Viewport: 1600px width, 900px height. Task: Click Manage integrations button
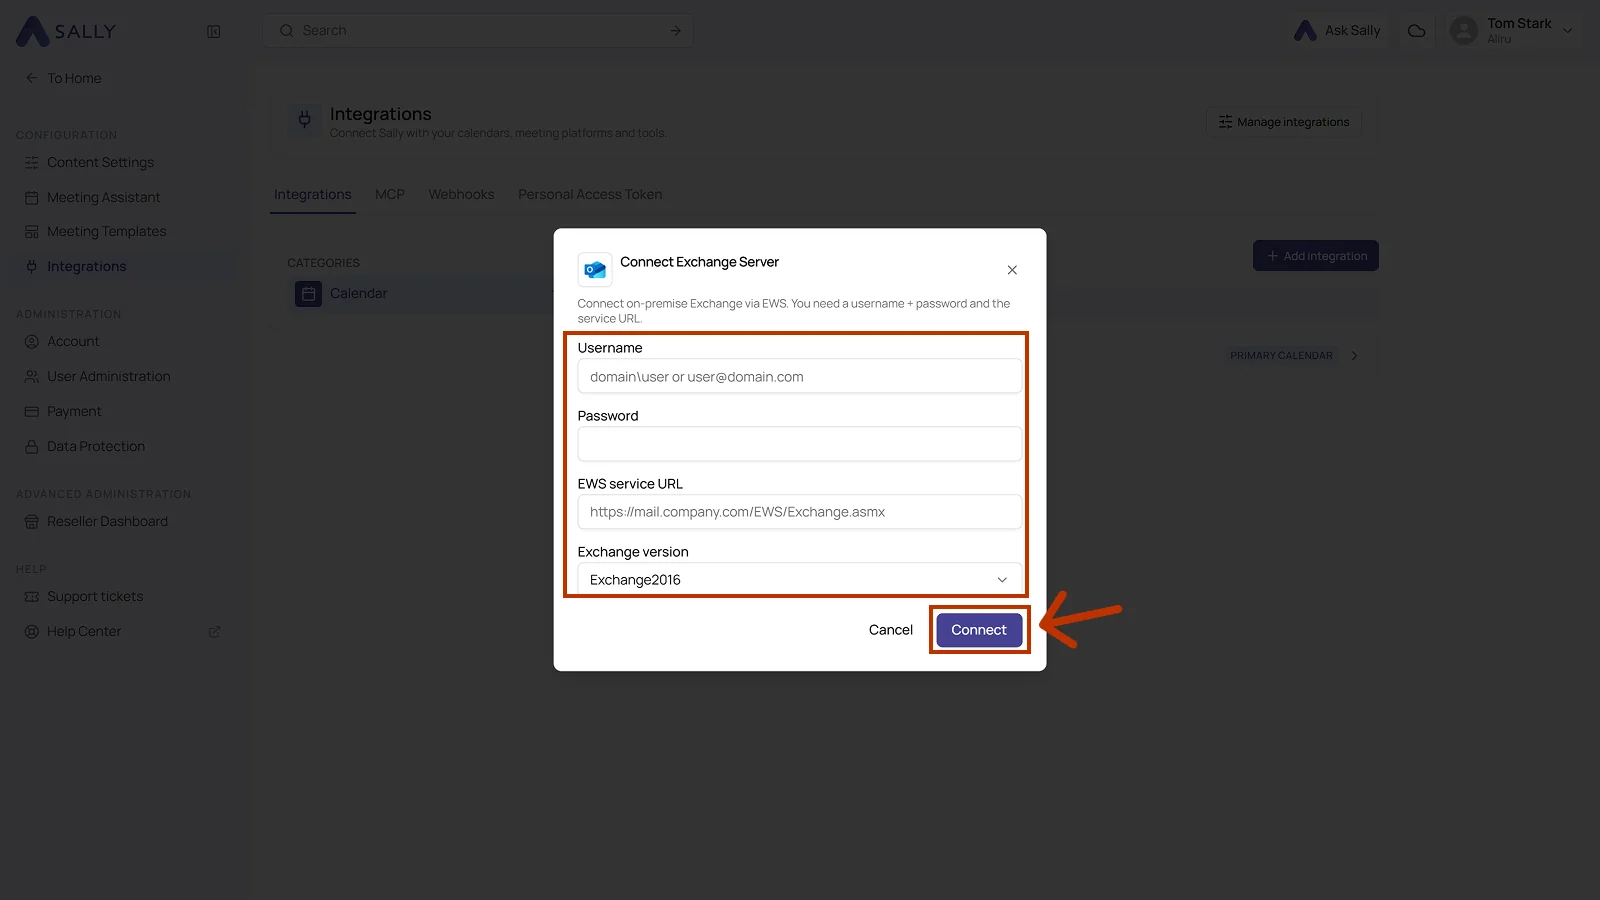tap(1284, 122)
